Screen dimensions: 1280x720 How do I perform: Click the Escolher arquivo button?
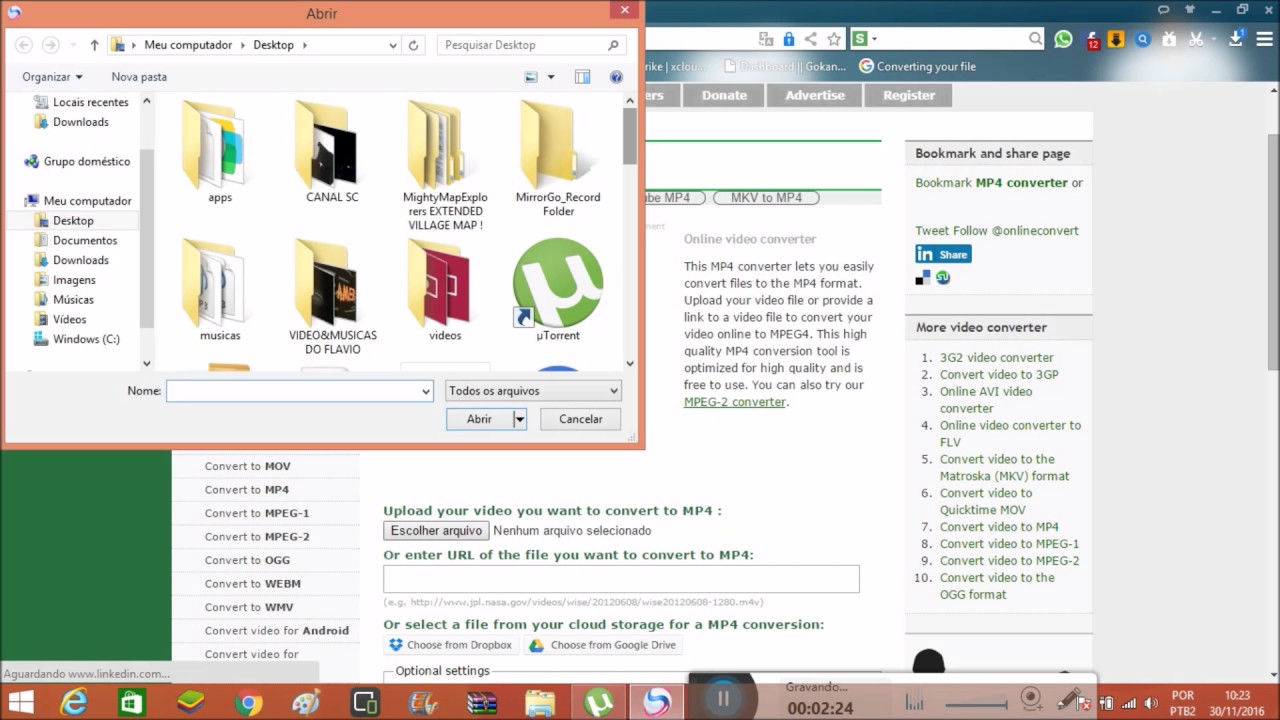coord(436,531)
